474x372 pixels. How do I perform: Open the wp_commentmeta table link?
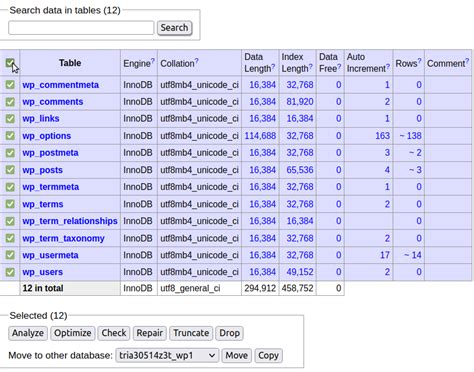(61, 85)
